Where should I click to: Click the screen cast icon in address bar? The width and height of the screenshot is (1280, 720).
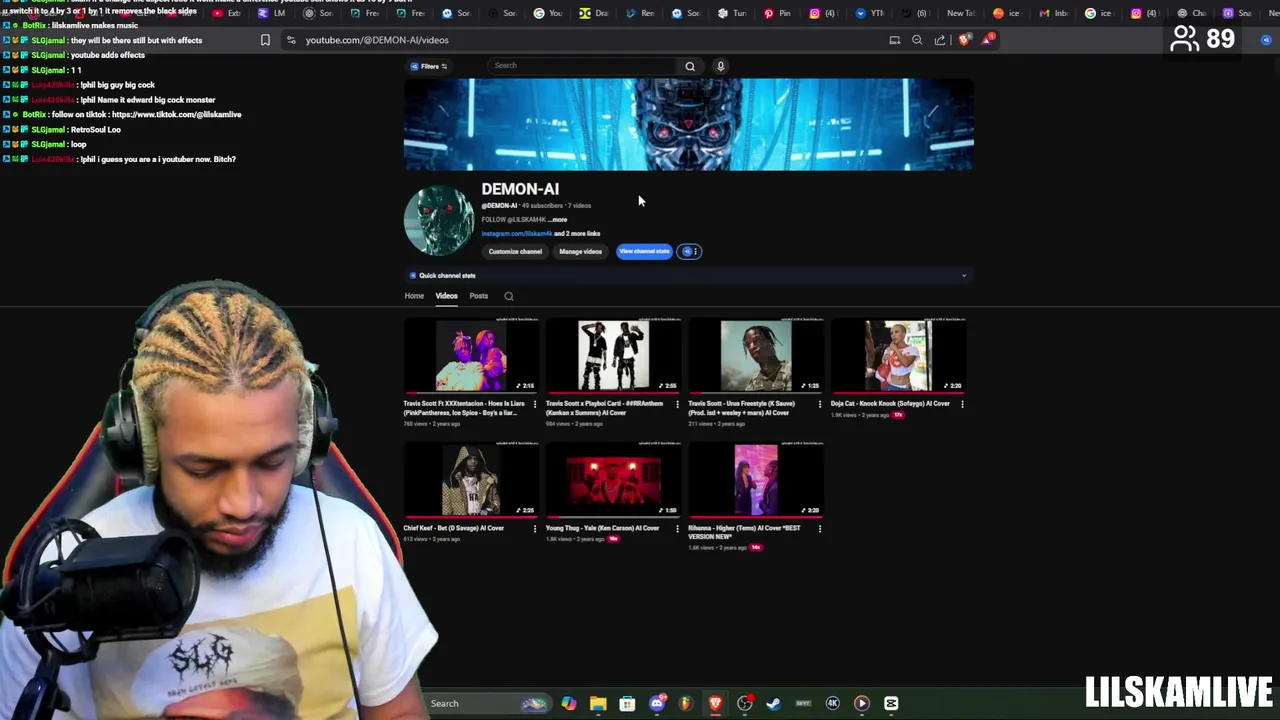tap(895, 40)
